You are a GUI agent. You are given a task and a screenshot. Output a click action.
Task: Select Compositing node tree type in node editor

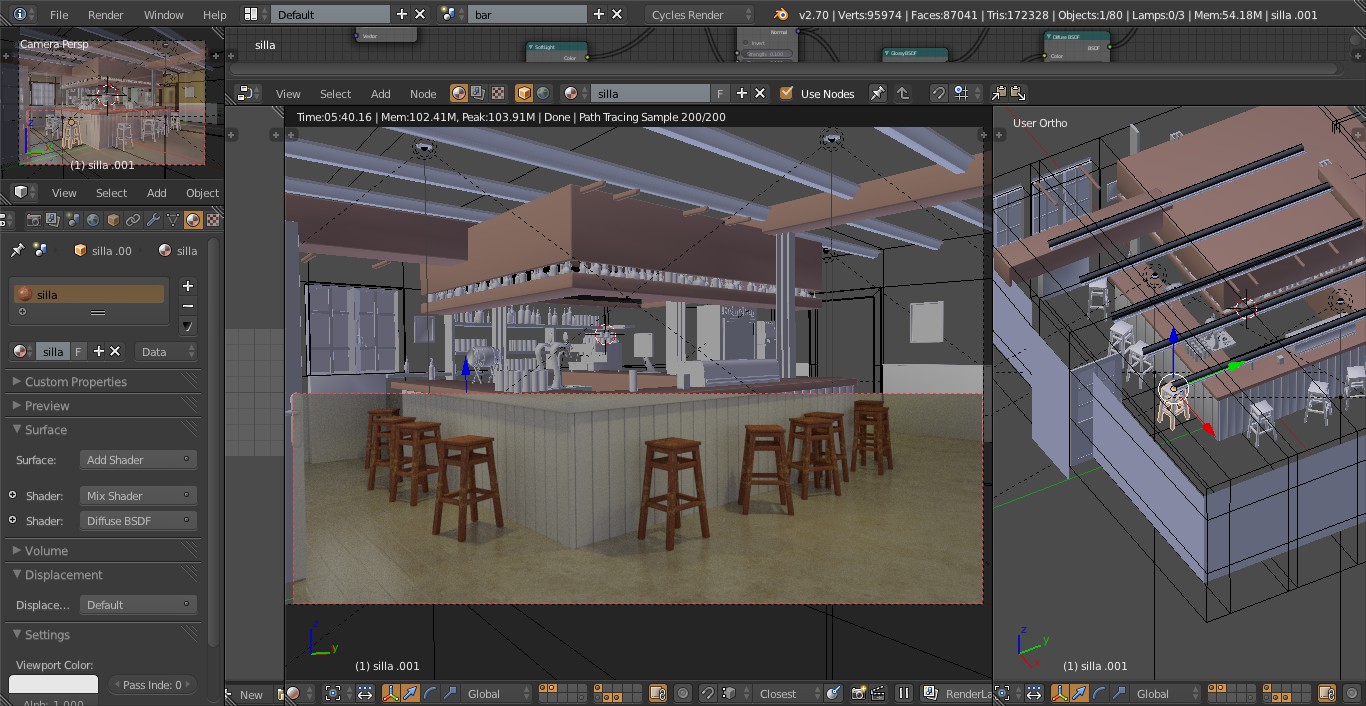click(x=478, y=93)
